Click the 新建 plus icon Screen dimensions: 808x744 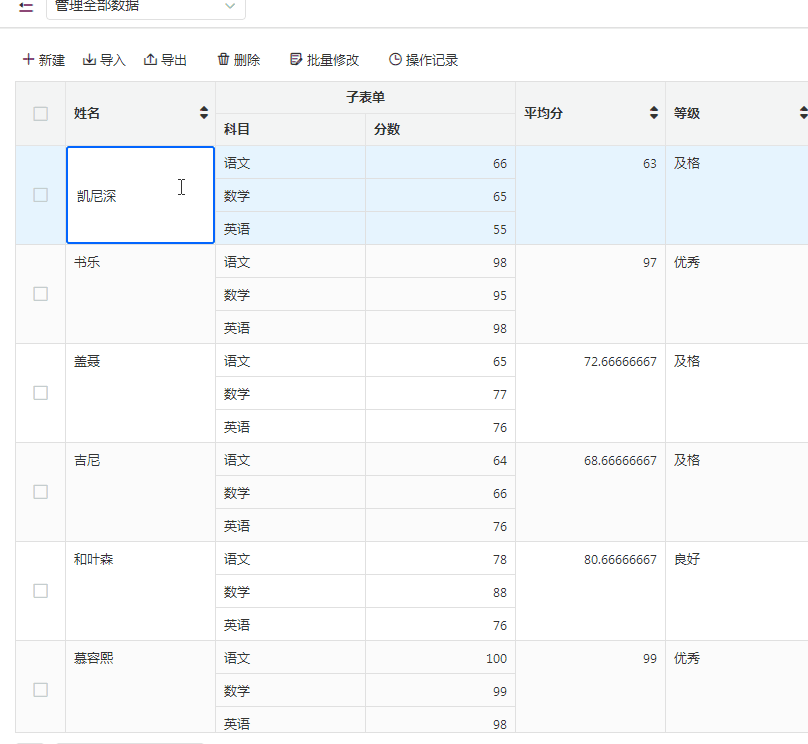coord(28,60)
